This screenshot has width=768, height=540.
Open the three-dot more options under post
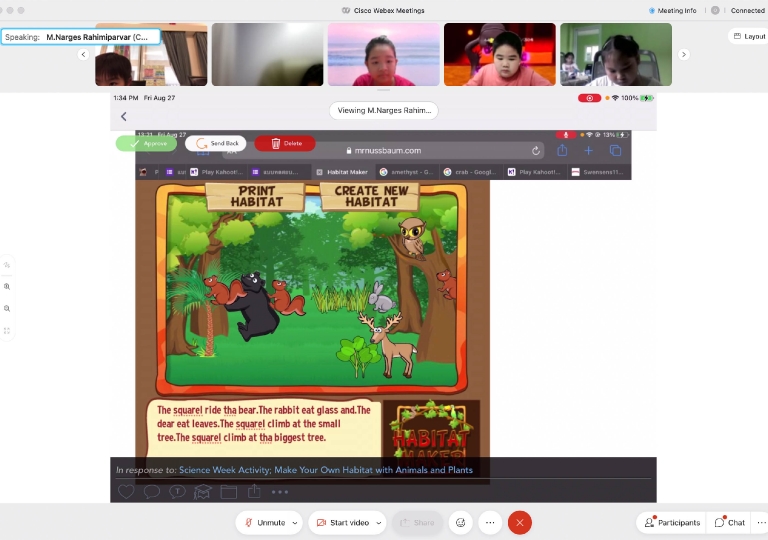click(280, 492)
